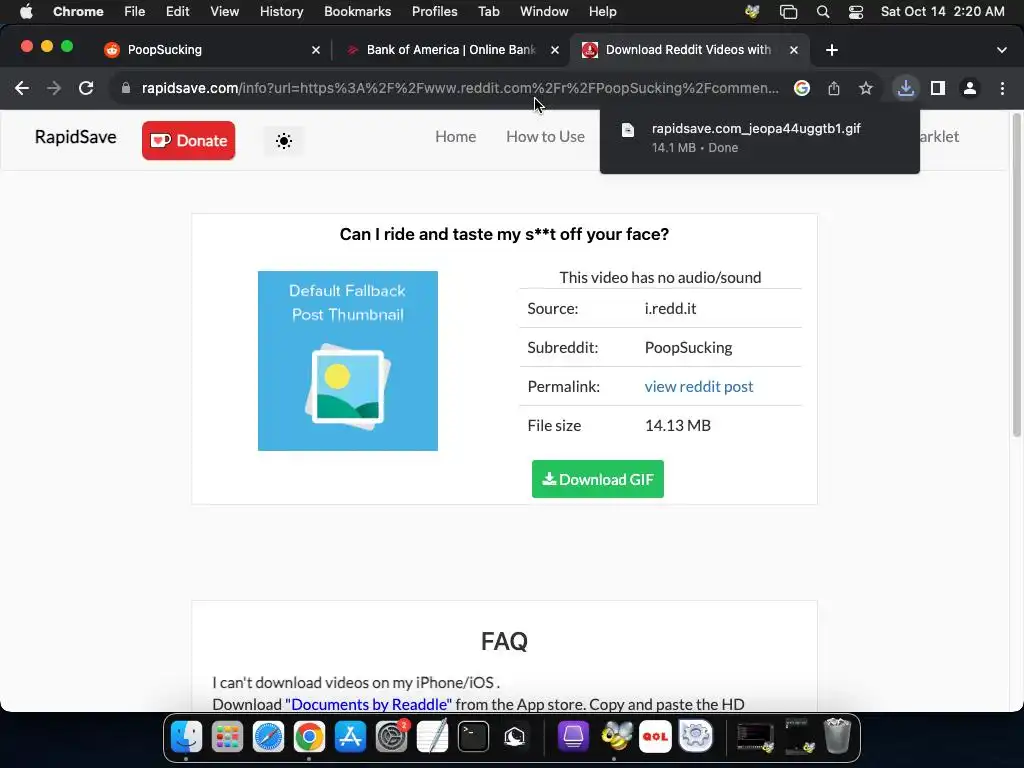The height and width of the screenshot is (768, 1024).
Task: Click the 14.13 MB file size value
Action: (677, 426)
